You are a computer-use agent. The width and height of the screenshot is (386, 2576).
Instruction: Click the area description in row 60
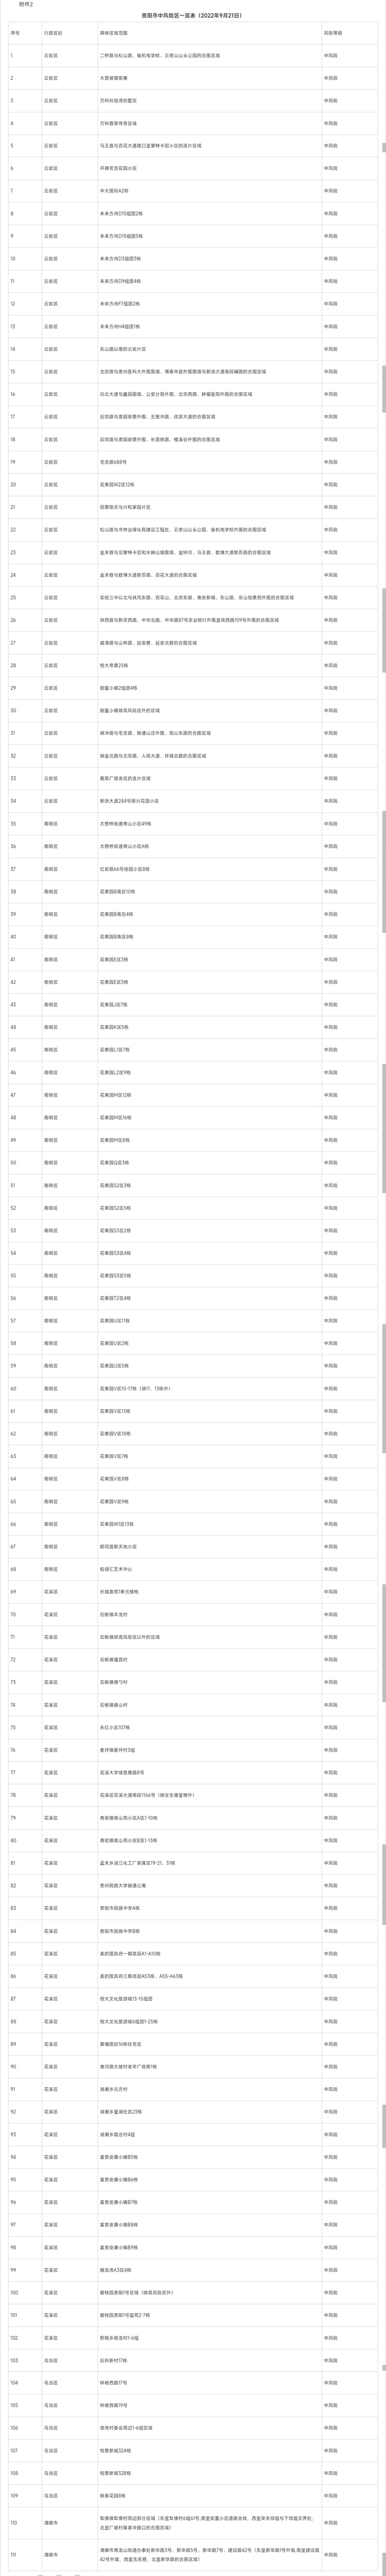click(x=135, y=1389)
